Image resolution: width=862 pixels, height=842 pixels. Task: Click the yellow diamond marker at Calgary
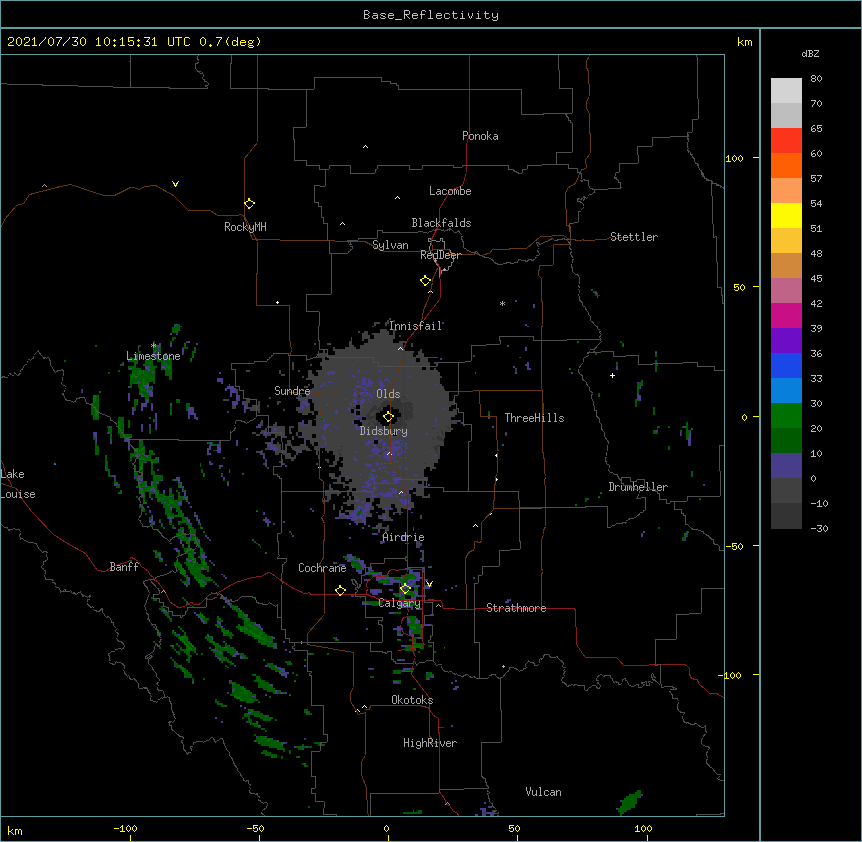tap(405, 589)
